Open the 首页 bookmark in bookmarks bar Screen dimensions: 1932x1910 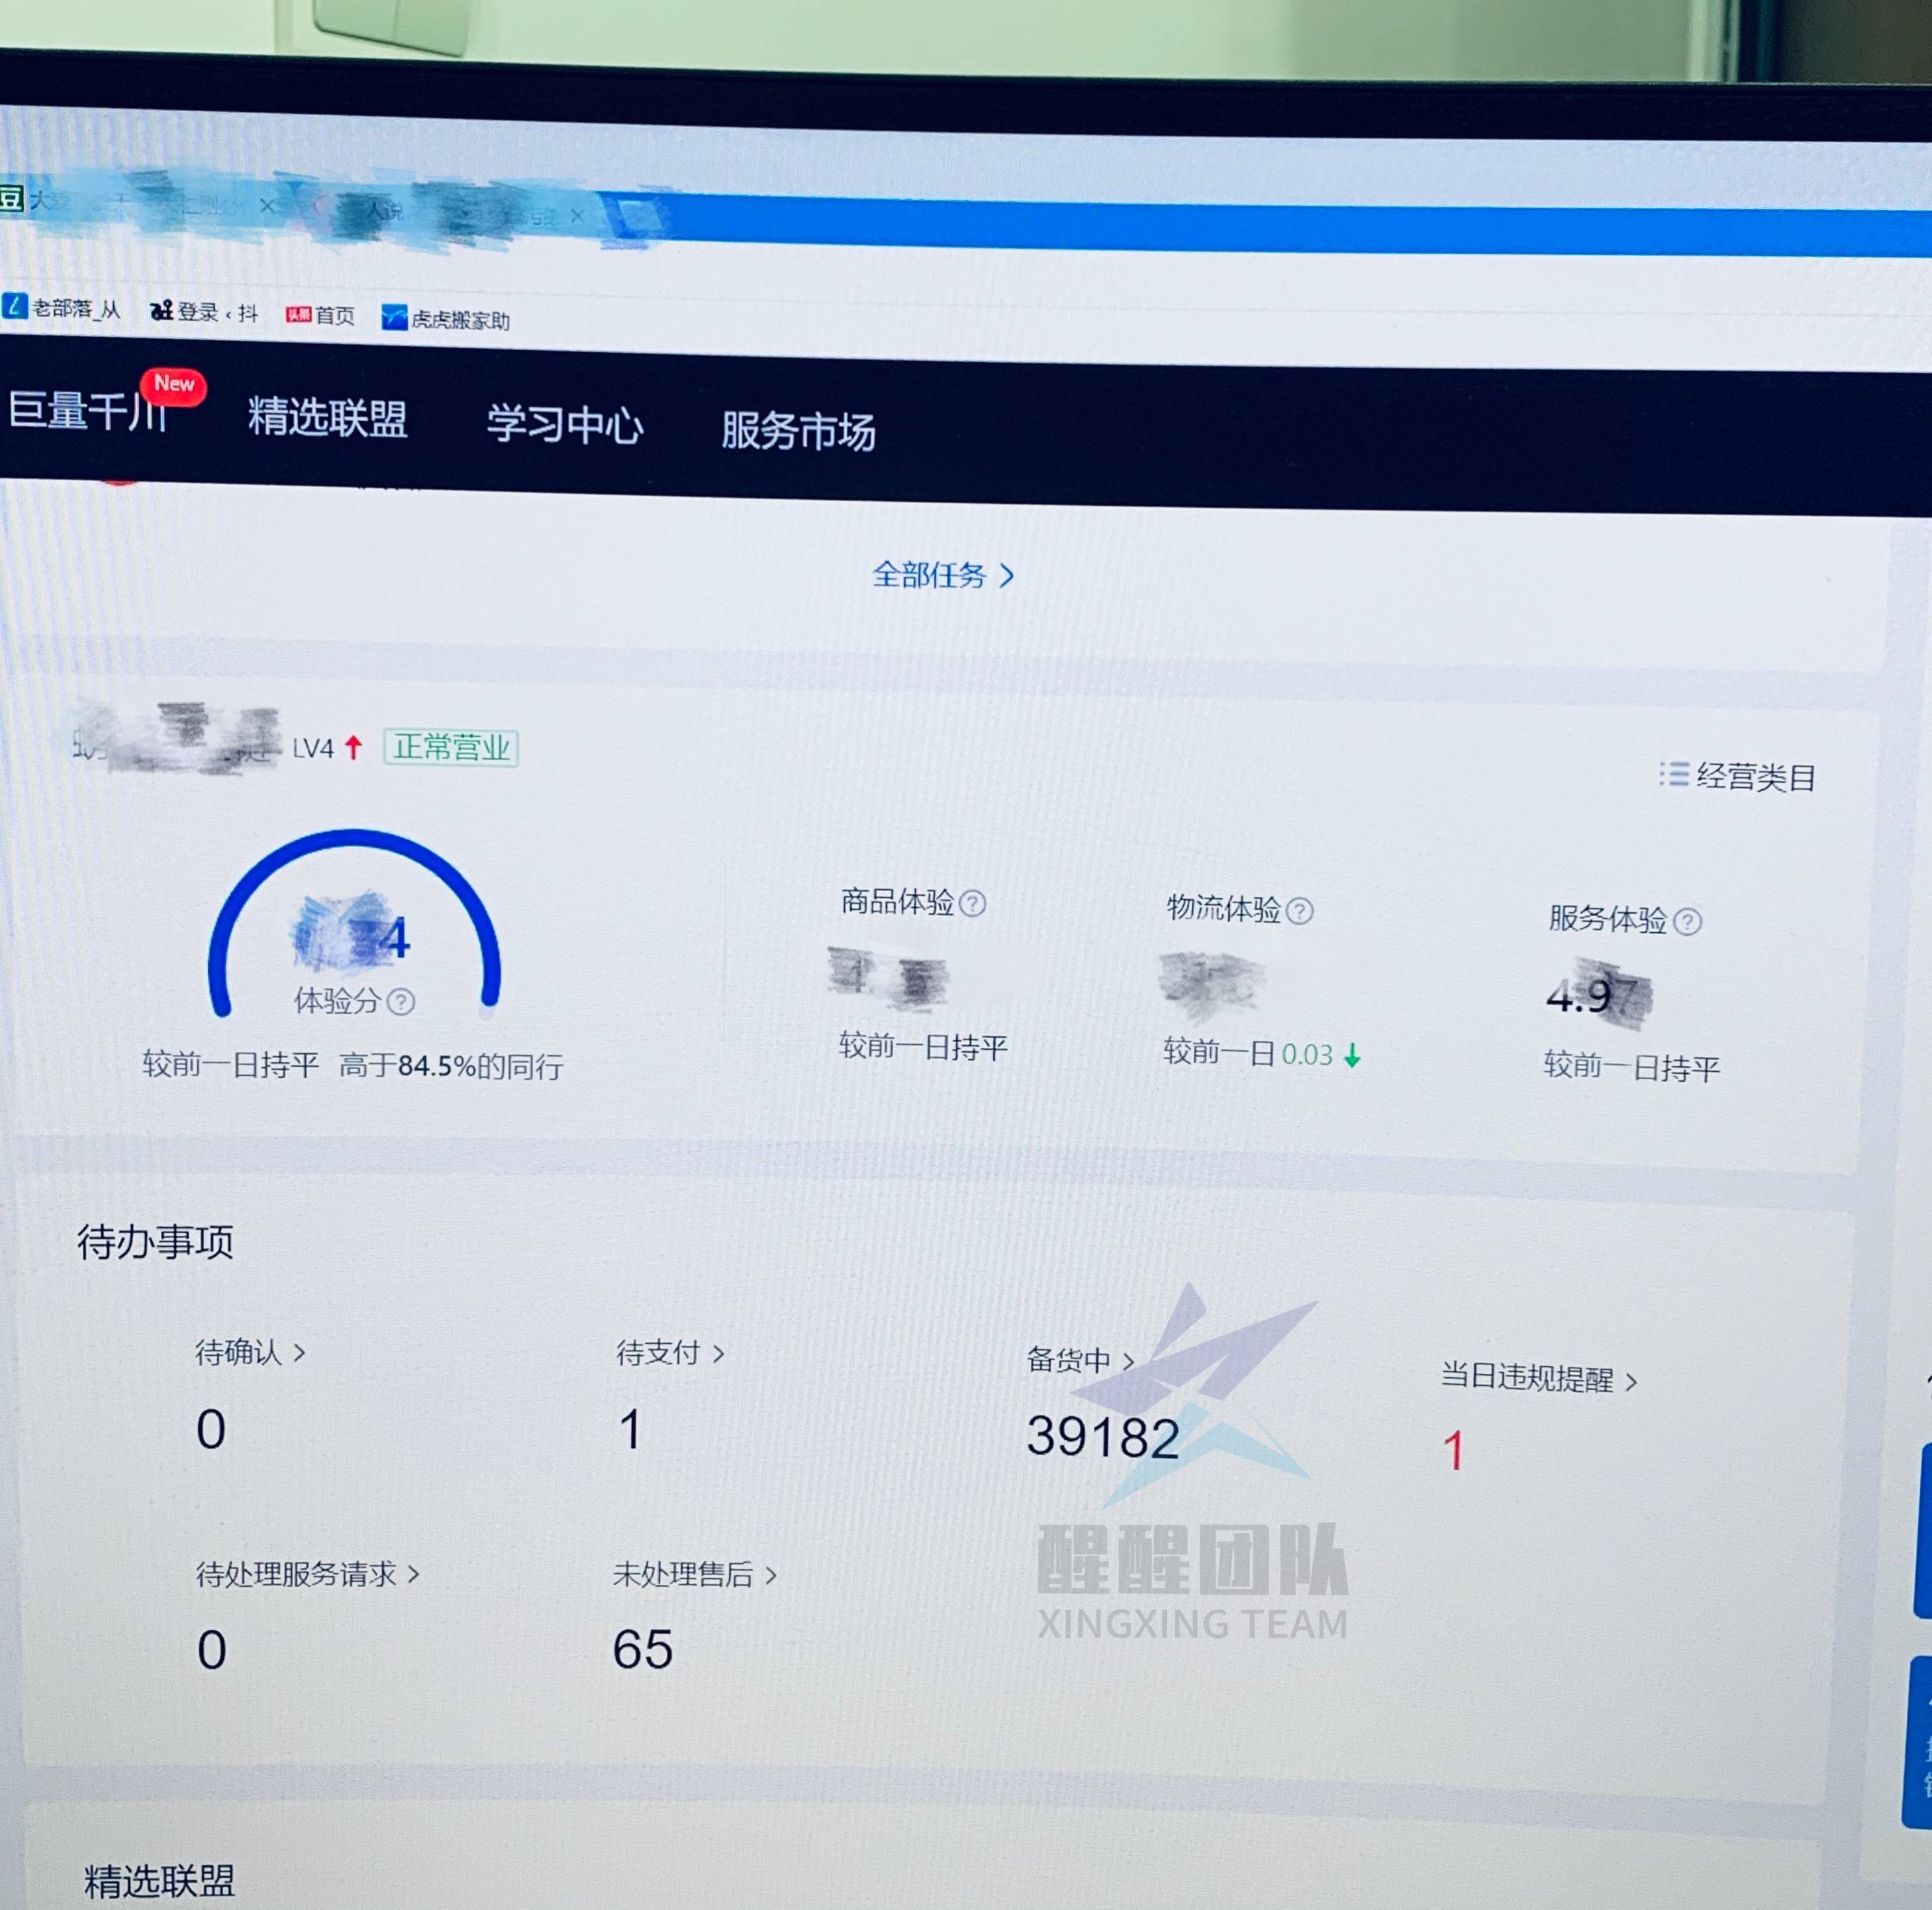coord(320,315)
